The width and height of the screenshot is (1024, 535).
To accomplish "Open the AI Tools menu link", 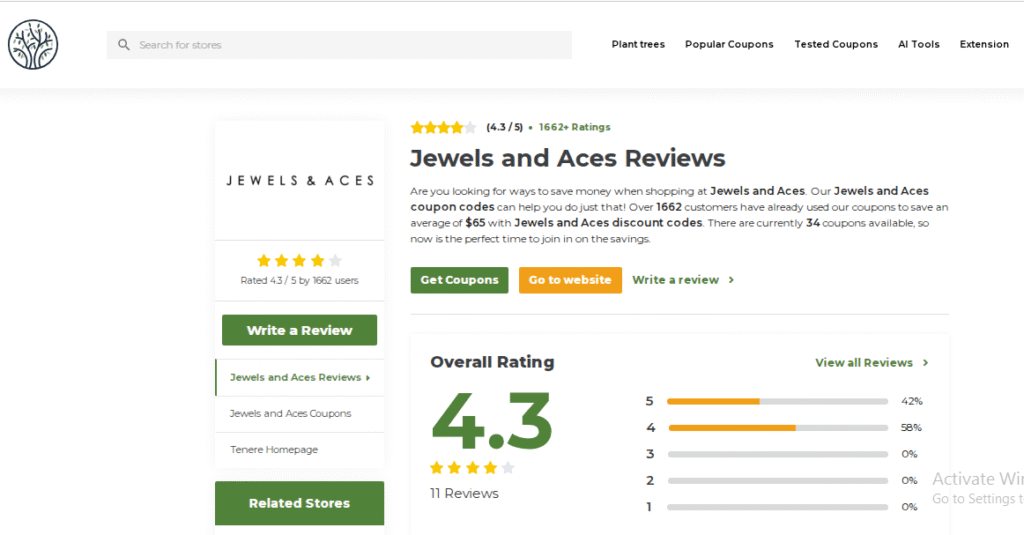I will coord(918,45).
